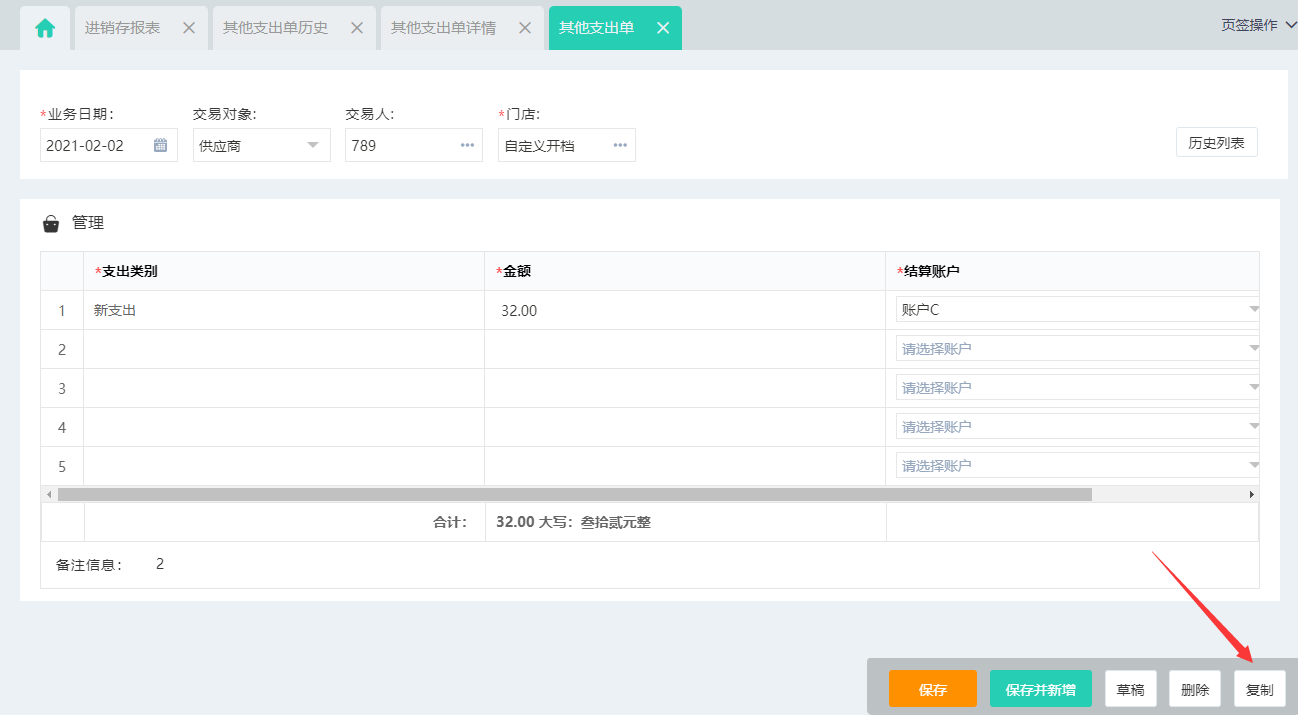The height and width of the screenshot is (715, 1298).
Task: Click the 业务日期 date field
Action: point(109,145)
